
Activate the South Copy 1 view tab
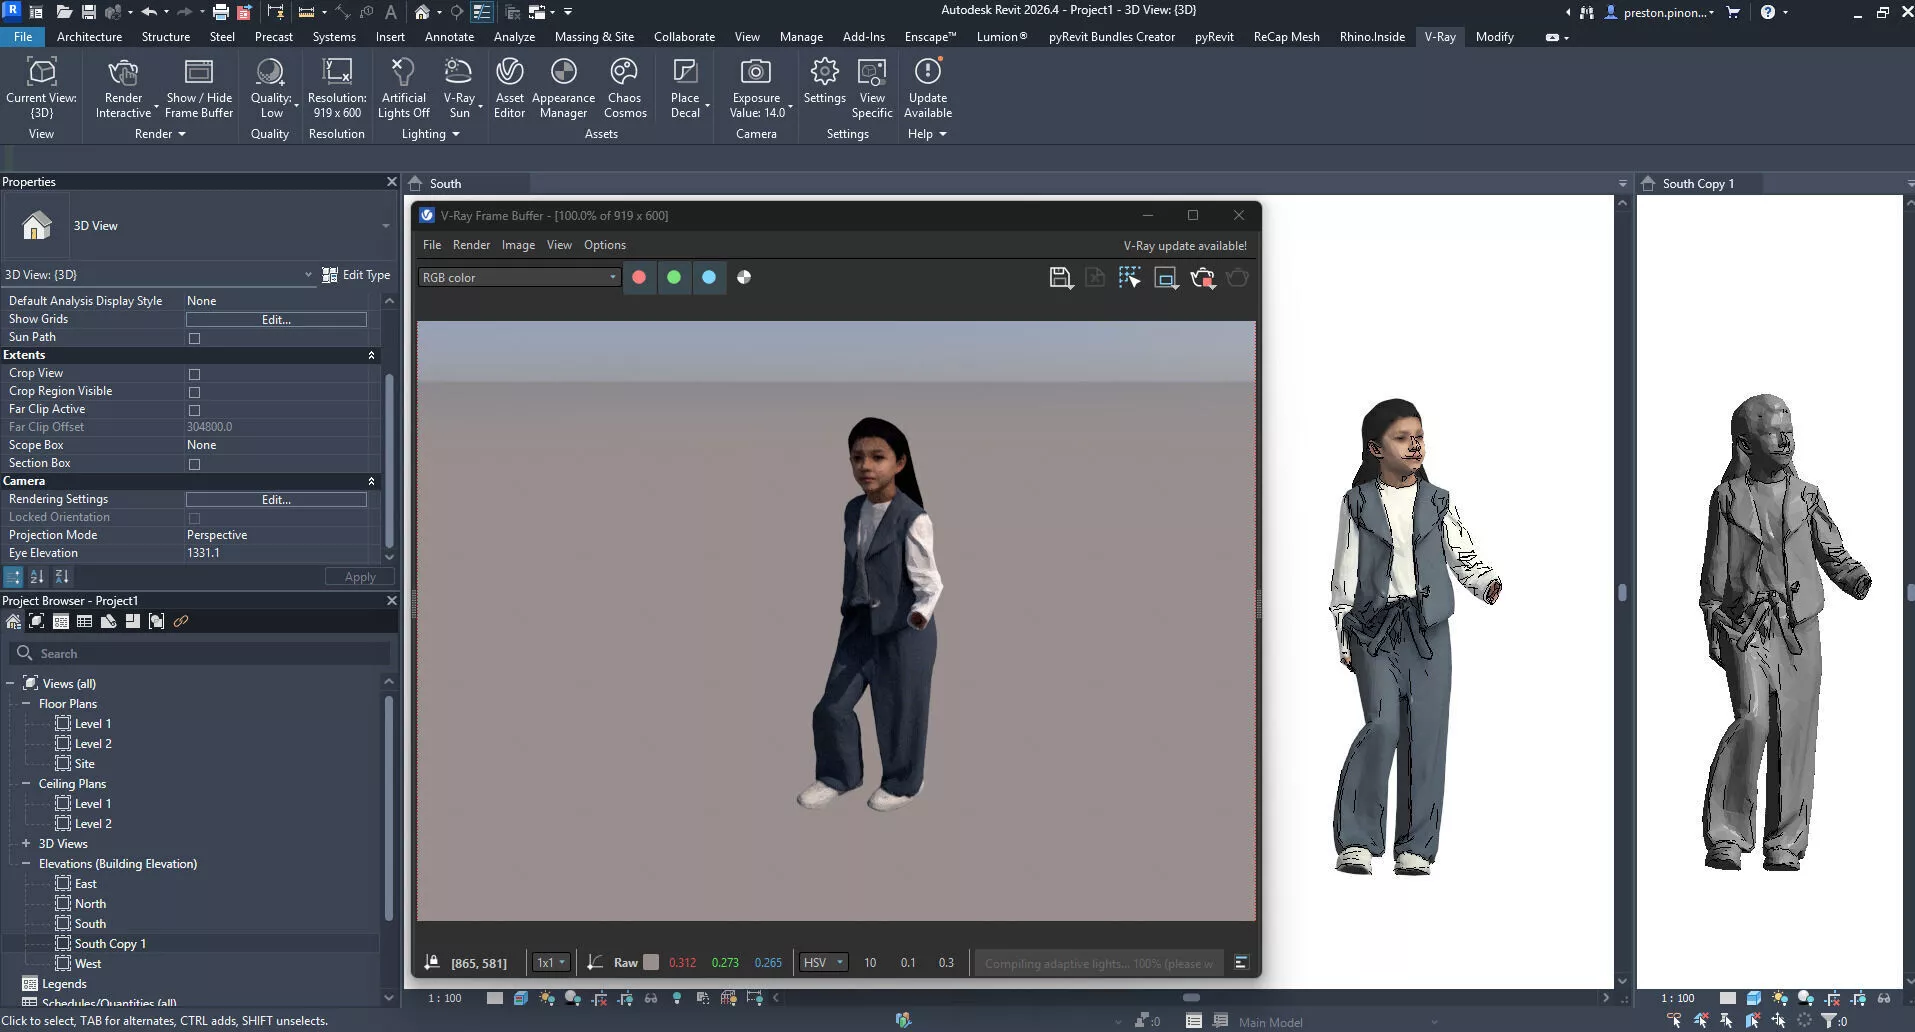pos(1697,184)
